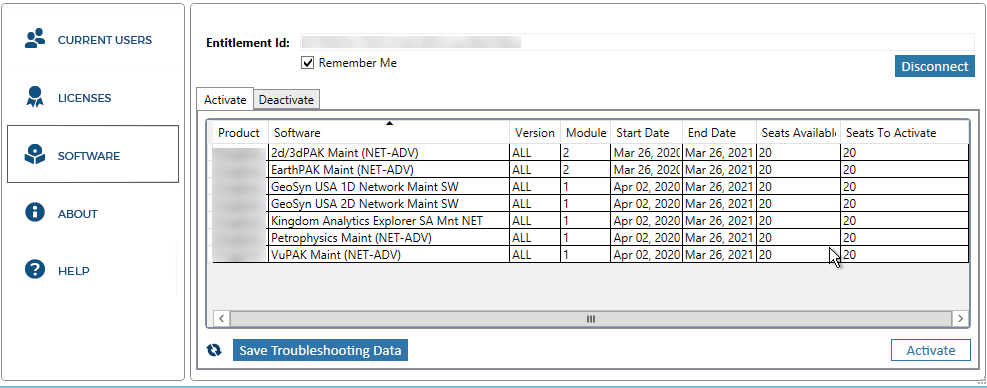Viewport: 987px width, 388px height.
Task: Open HELP in the sidebar
Action: click(74, 271)
